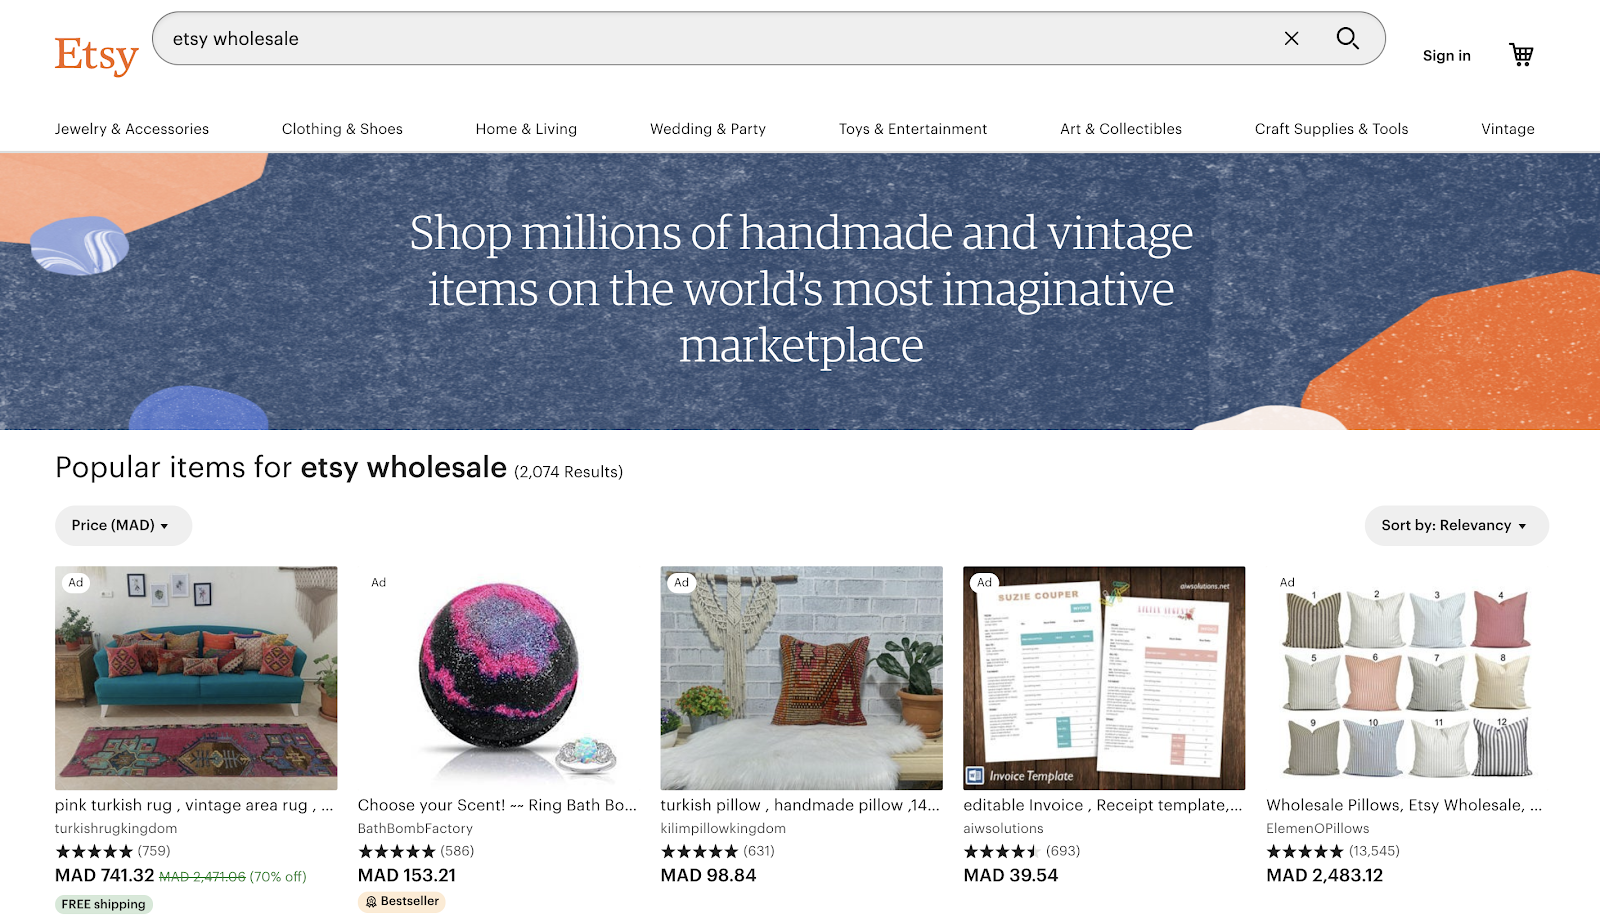Open the Home & Living category menu

pyautogui.click(x=526, y=129)
